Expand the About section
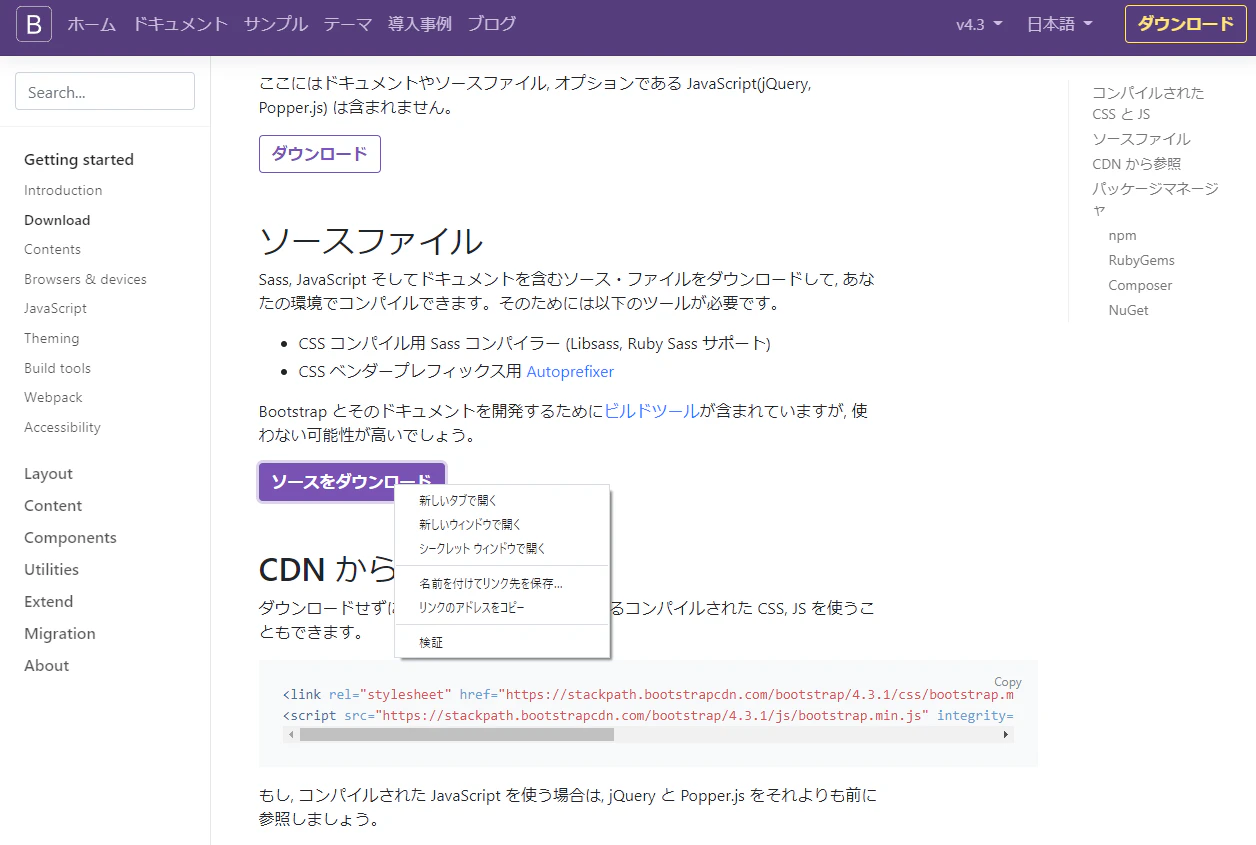The image size is (1256, 845). click(x=46, y=666)
